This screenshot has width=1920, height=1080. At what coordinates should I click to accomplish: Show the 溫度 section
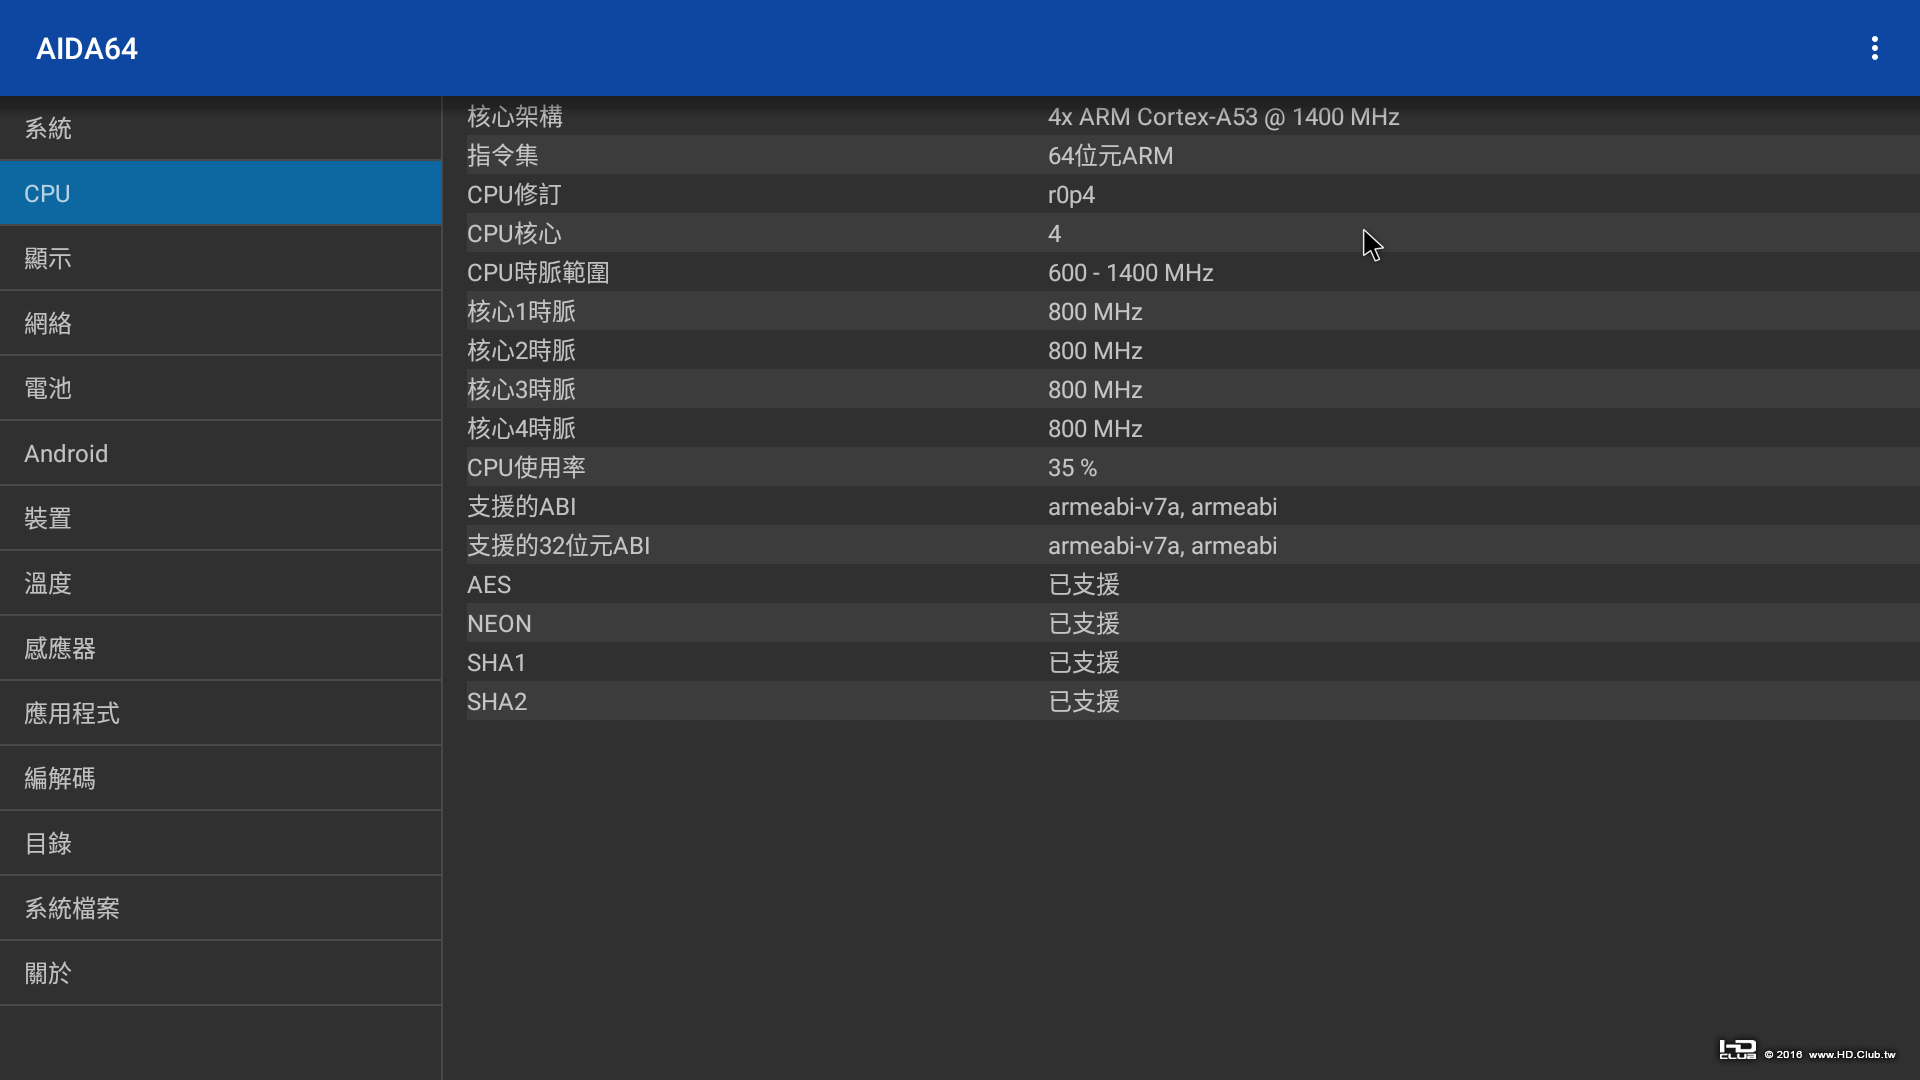point(220,584)
